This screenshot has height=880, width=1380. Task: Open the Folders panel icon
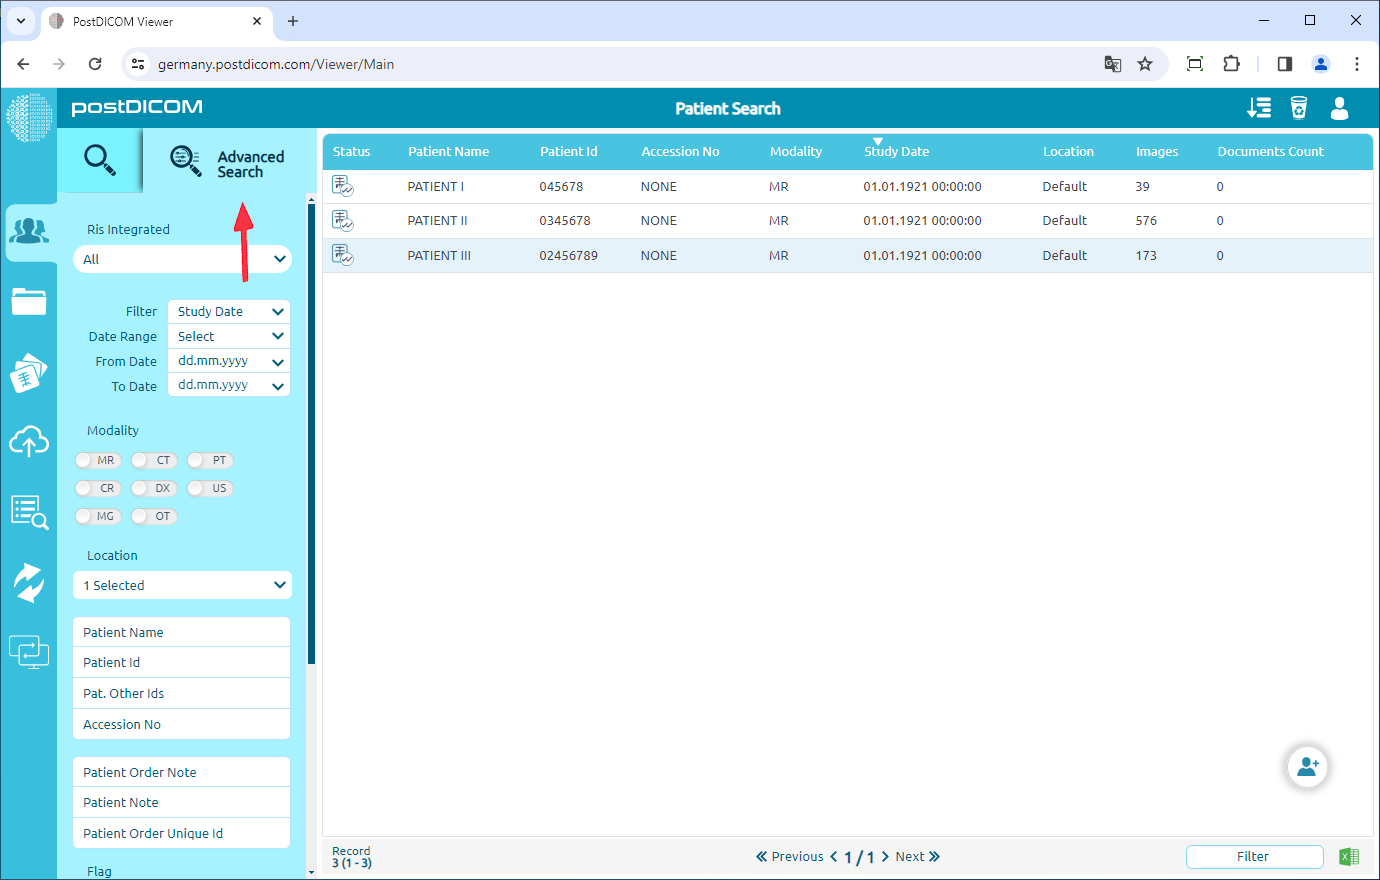[x=30, y=301]
